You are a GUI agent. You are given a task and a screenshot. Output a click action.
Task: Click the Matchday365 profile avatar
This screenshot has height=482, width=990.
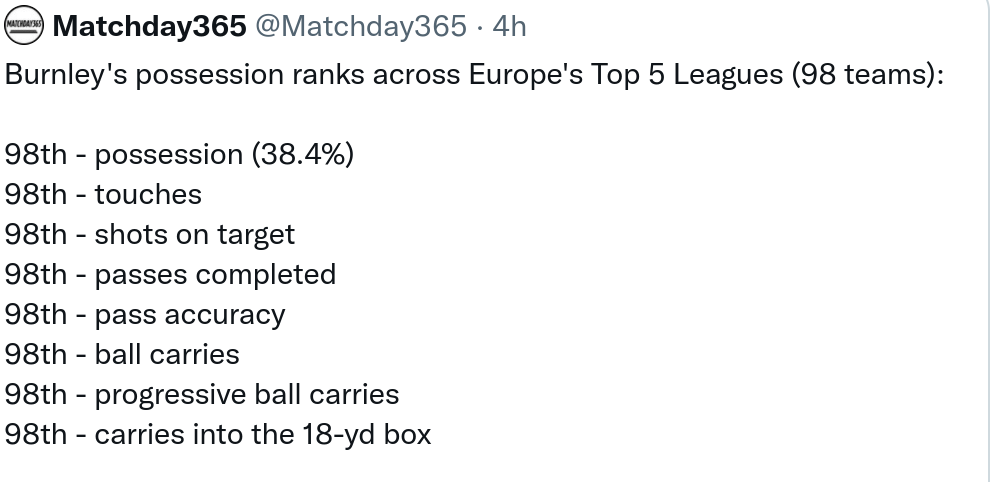[x=23, y=26]
